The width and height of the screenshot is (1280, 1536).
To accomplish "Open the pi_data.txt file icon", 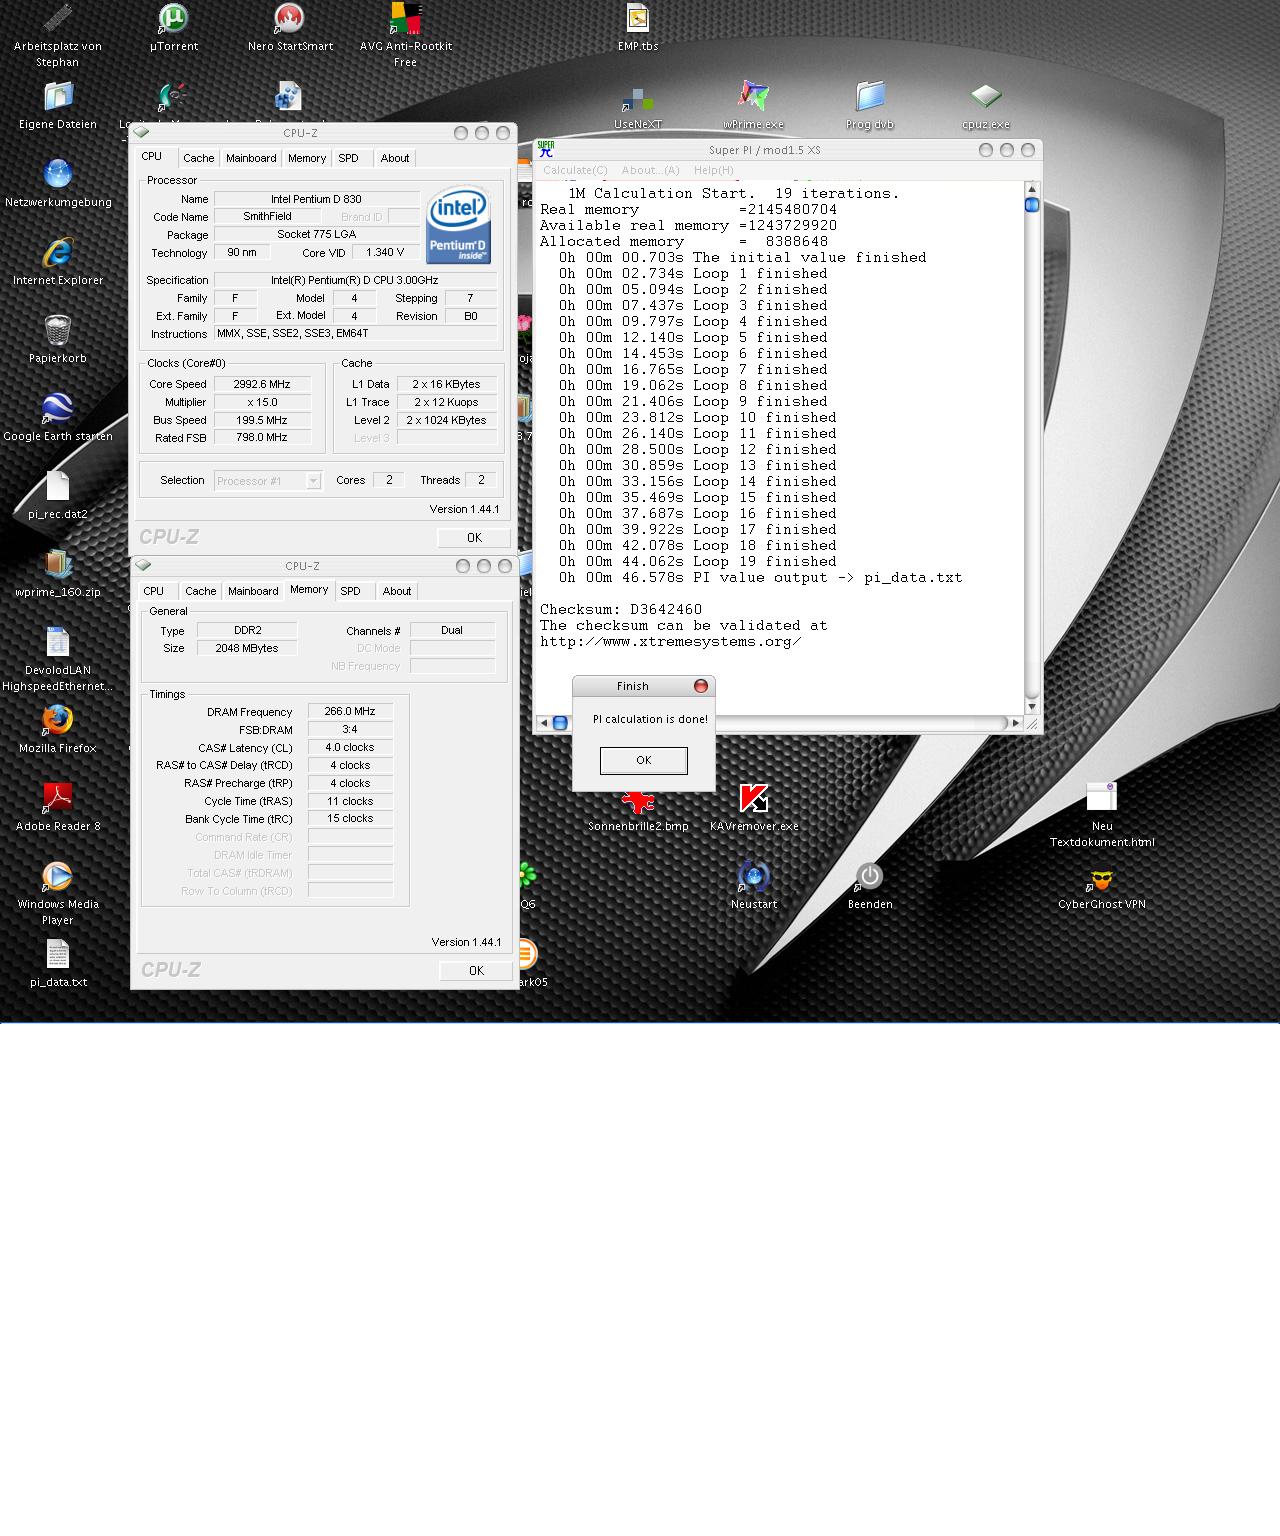I will [57, 963].
